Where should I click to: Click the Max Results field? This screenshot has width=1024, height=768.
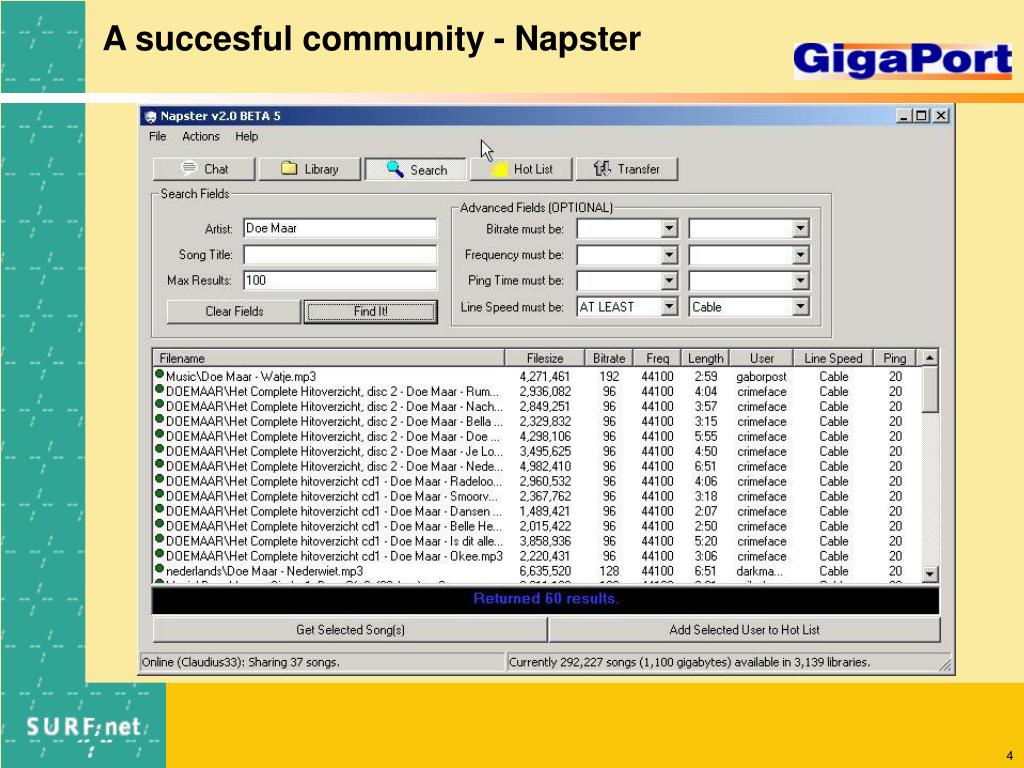(x=340, y=280)
